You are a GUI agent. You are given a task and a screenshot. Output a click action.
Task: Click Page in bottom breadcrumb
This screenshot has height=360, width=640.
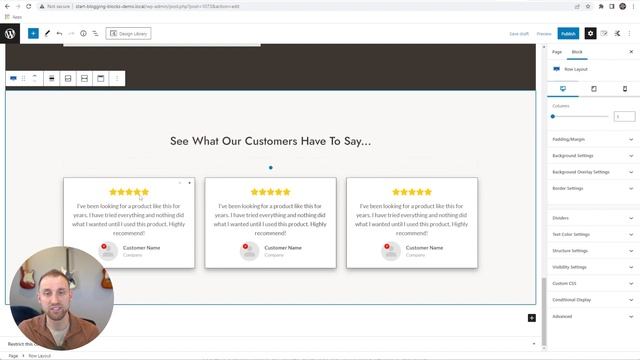(x=13, y=356)
